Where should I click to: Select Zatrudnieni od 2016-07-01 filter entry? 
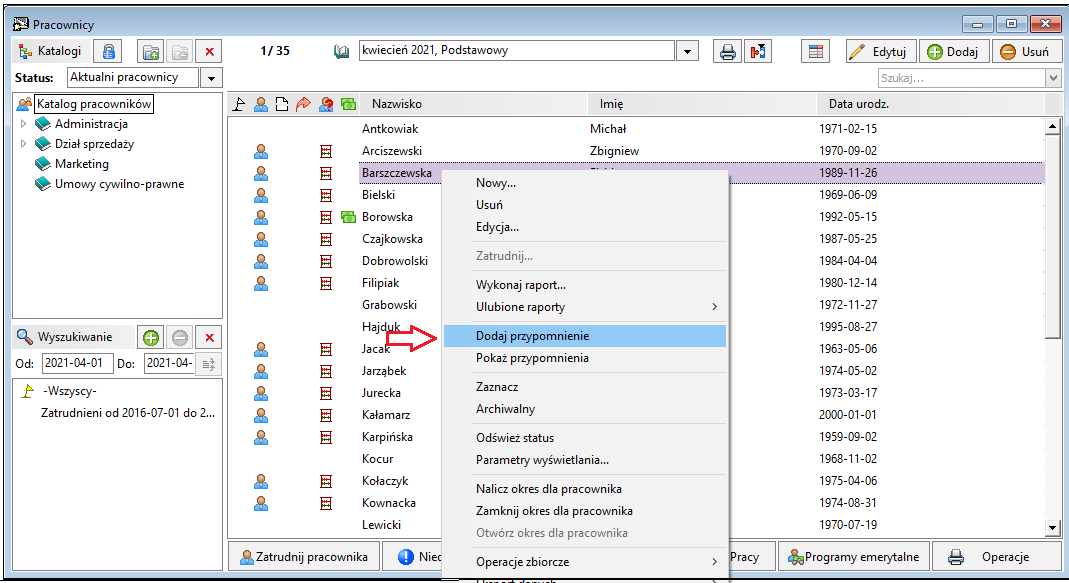[x=128, y=413]
